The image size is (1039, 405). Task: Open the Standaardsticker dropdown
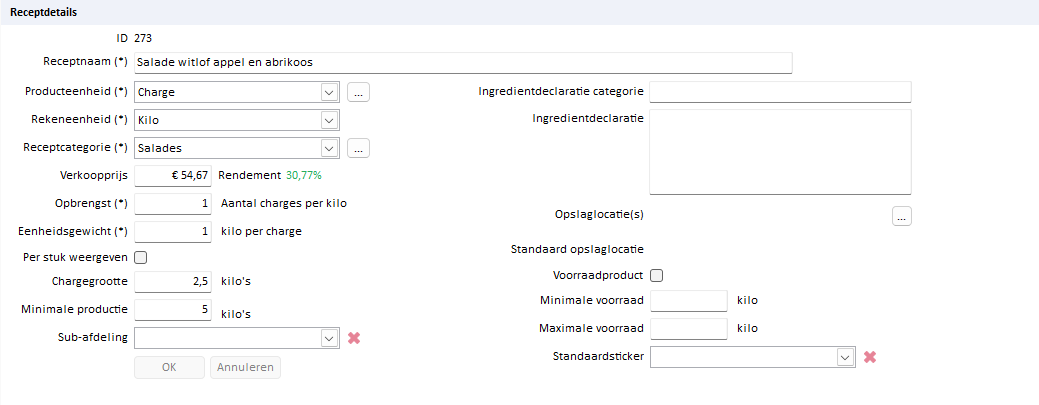753,357
